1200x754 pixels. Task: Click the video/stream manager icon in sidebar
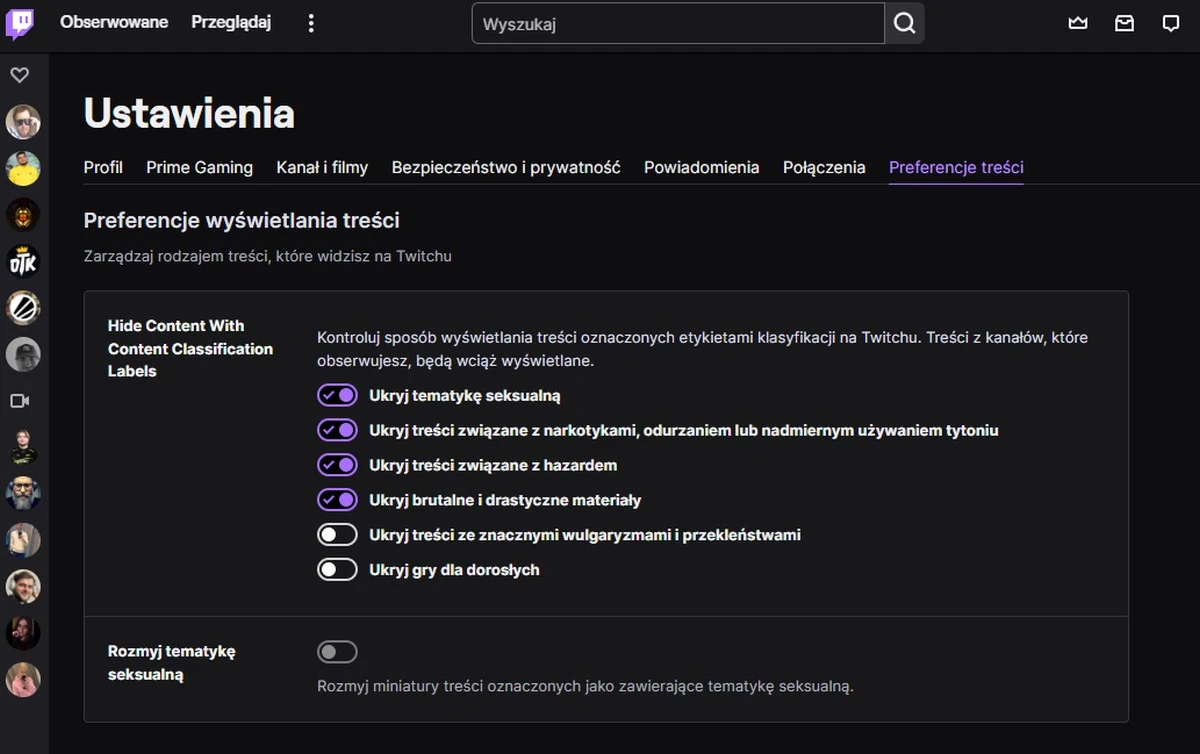pos(22,400)
